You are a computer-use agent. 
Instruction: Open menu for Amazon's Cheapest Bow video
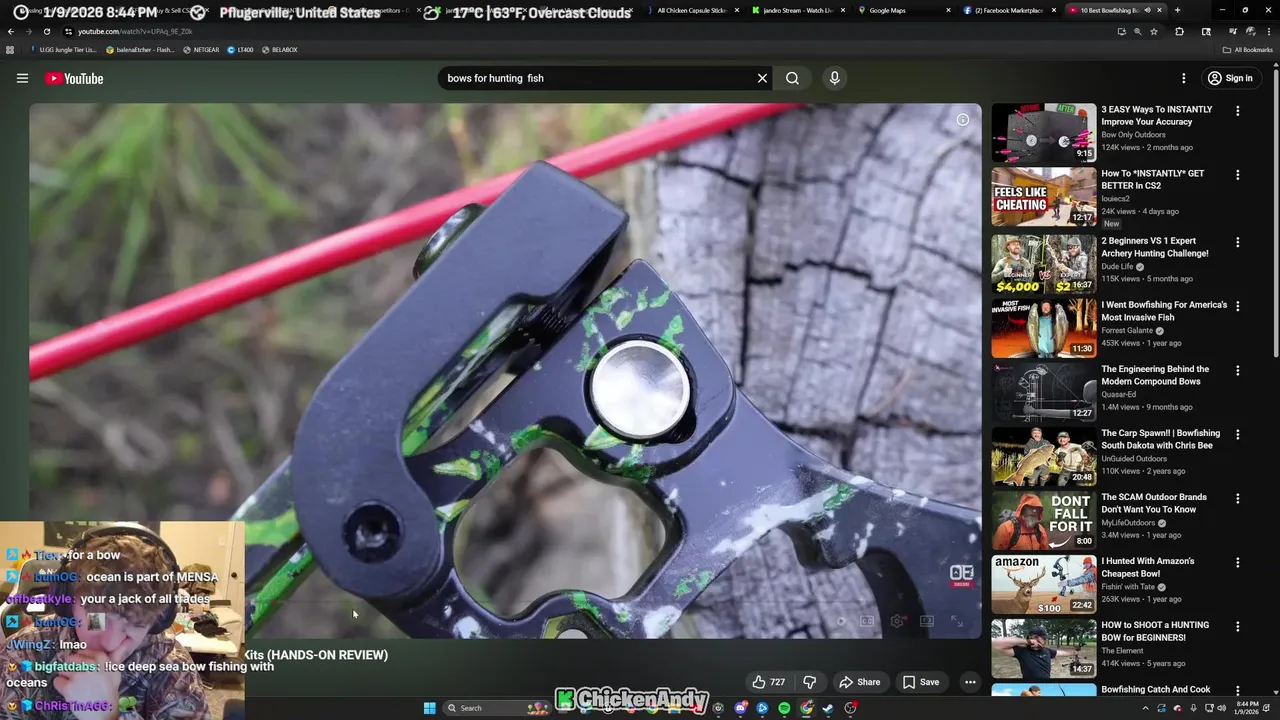(x=1237, y=562)
